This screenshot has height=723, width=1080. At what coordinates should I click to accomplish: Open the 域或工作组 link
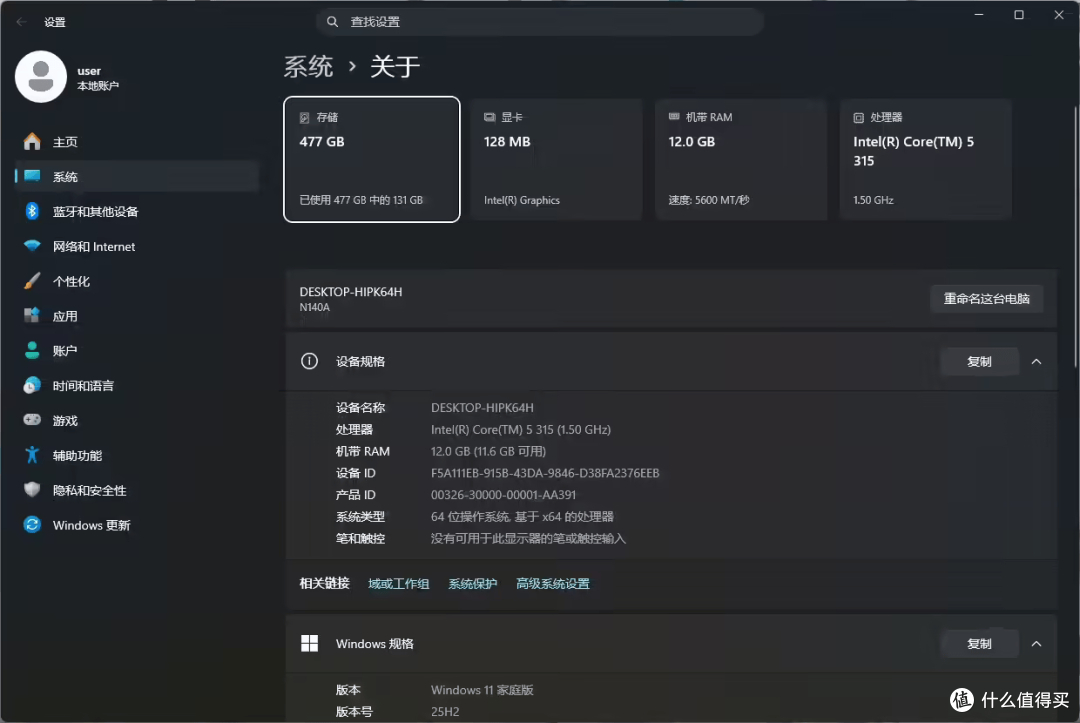coord(398,584)
